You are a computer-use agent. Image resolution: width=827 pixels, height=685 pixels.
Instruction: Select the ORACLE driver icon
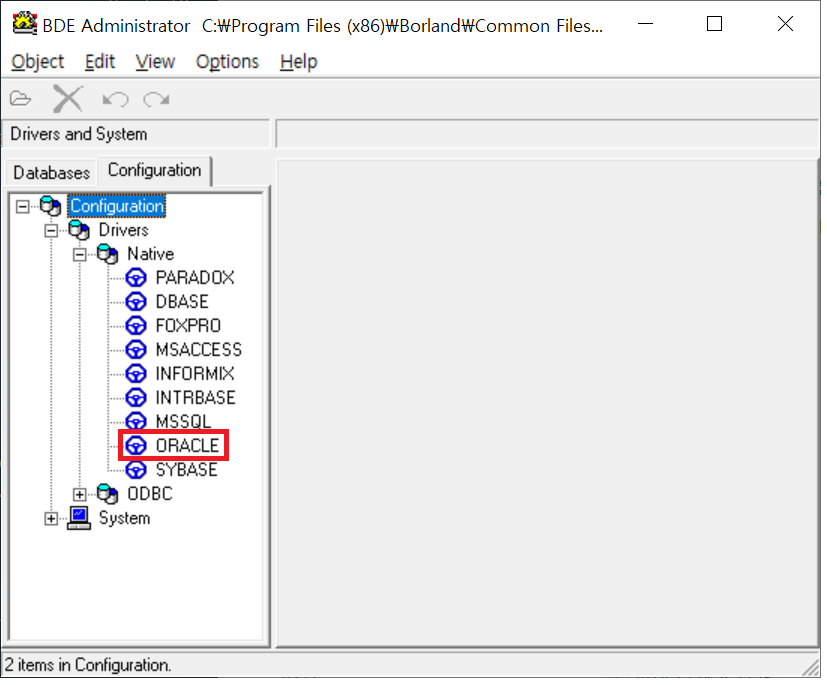137,446
